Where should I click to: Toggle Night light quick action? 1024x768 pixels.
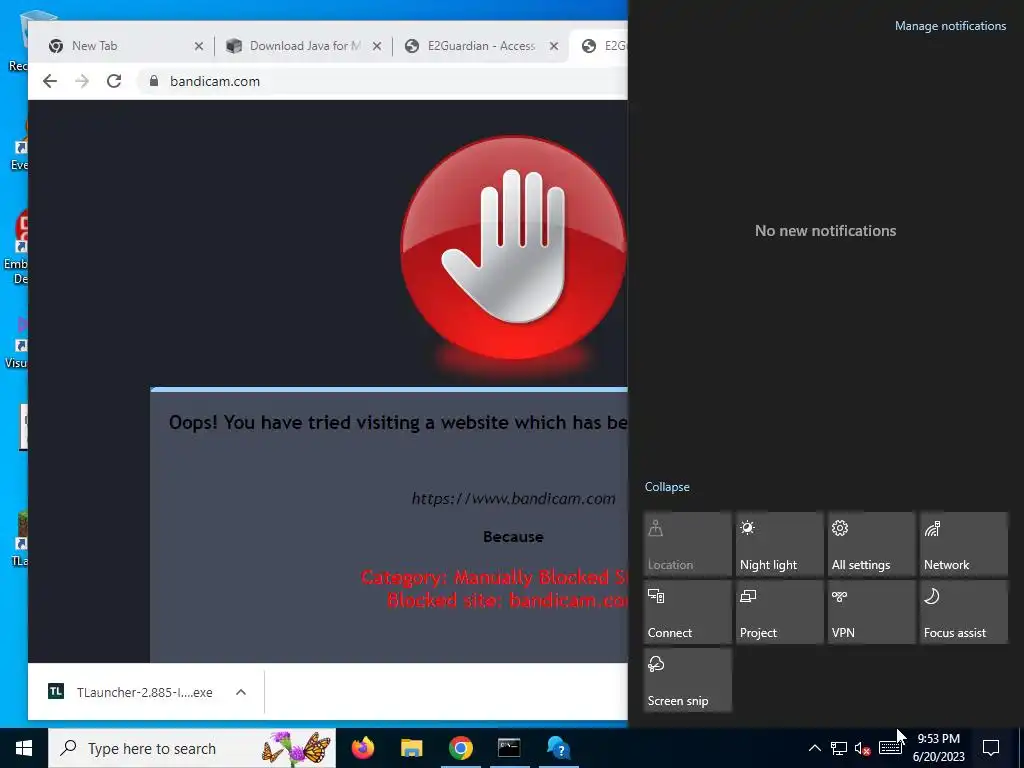[x=780, y=544]
